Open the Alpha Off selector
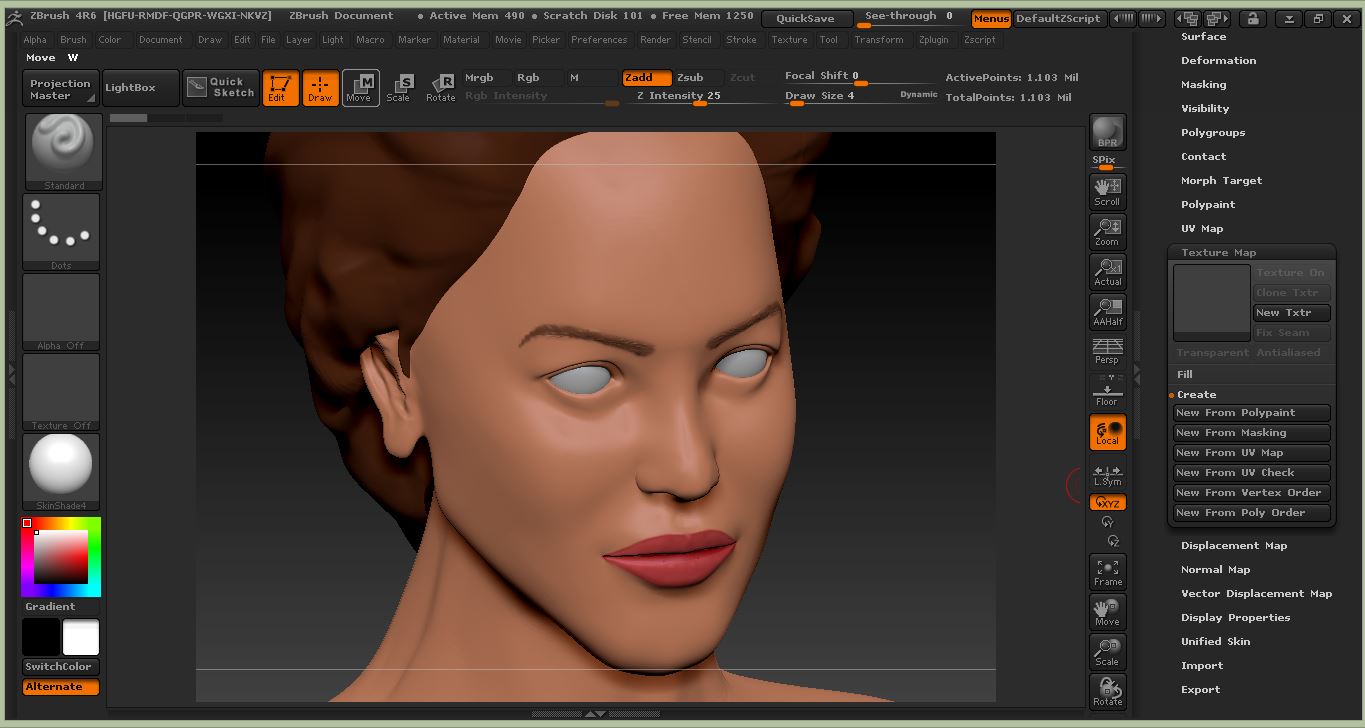This screenshot has width=1365, height=728. tap(62, 312)
